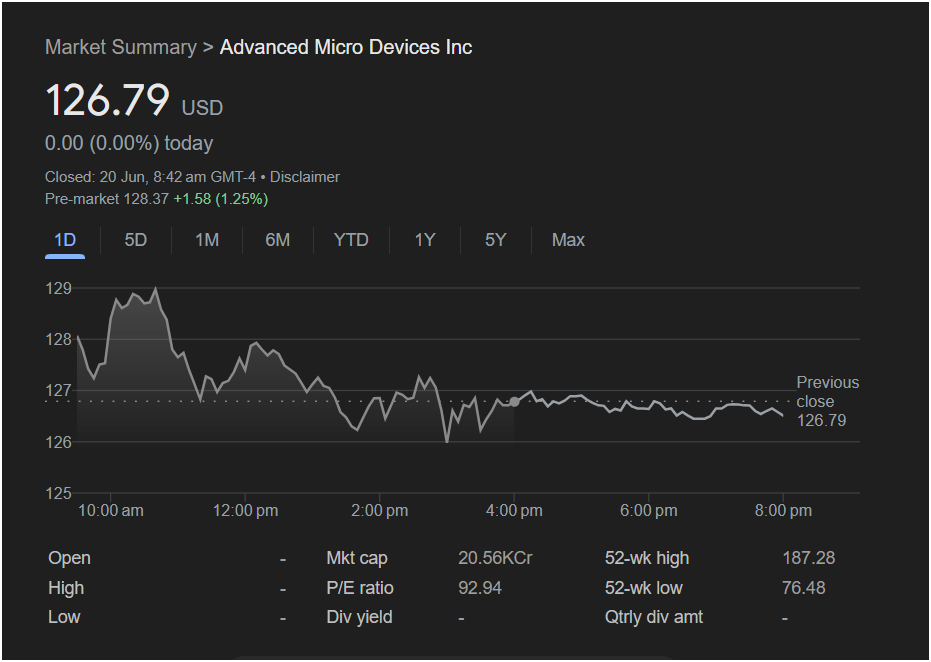
Task: Click the Mkt cap label
Action: point(357,558)
